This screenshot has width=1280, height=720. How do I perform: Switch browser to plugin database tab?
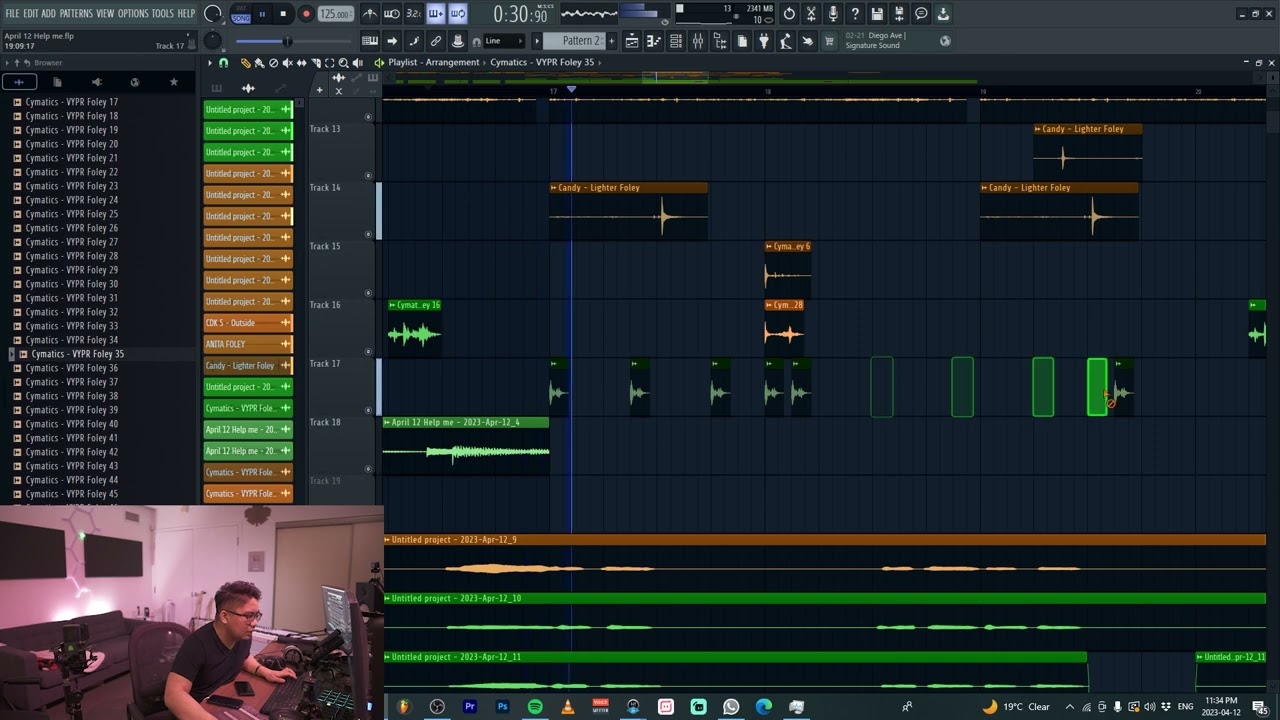(96, 82)
